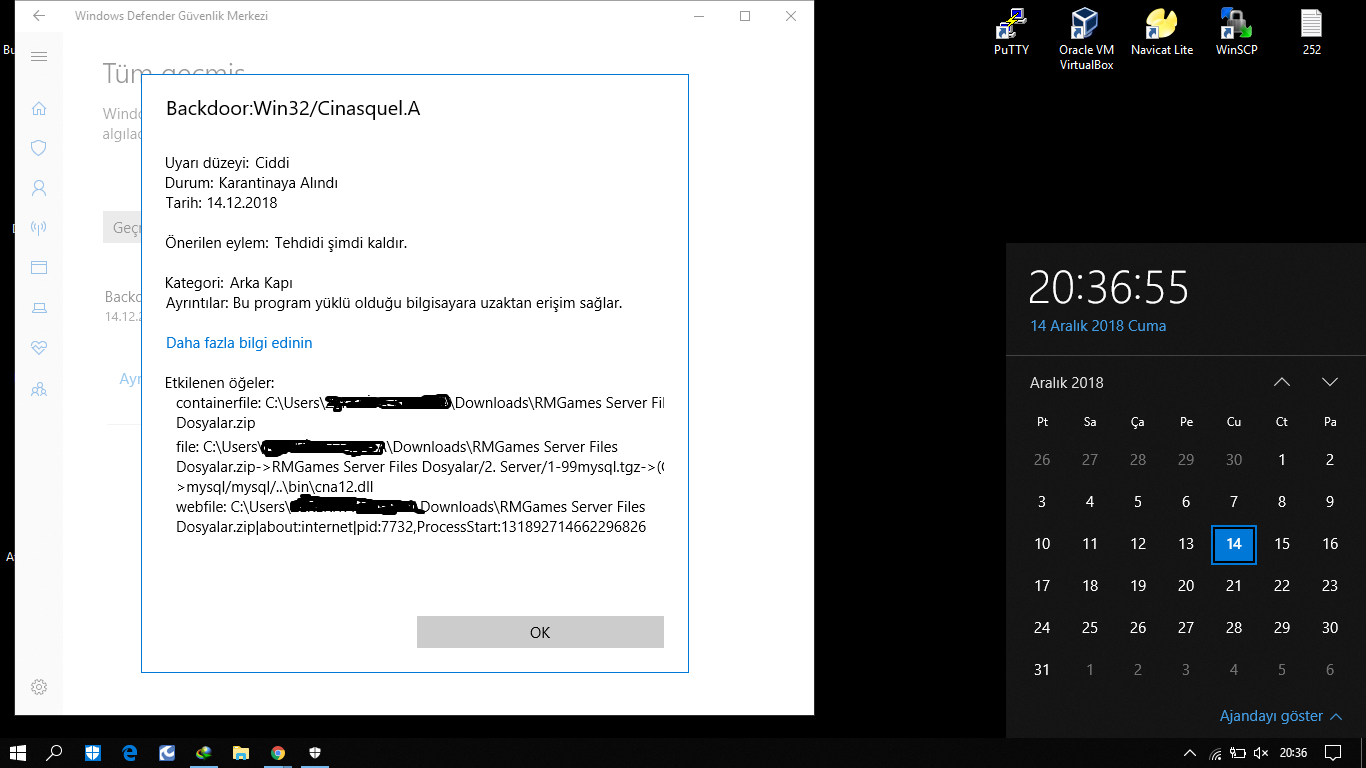
Task: Expand agenda with Ajandayı göster
Action: pyautogui.click(x=1281, y=716)
